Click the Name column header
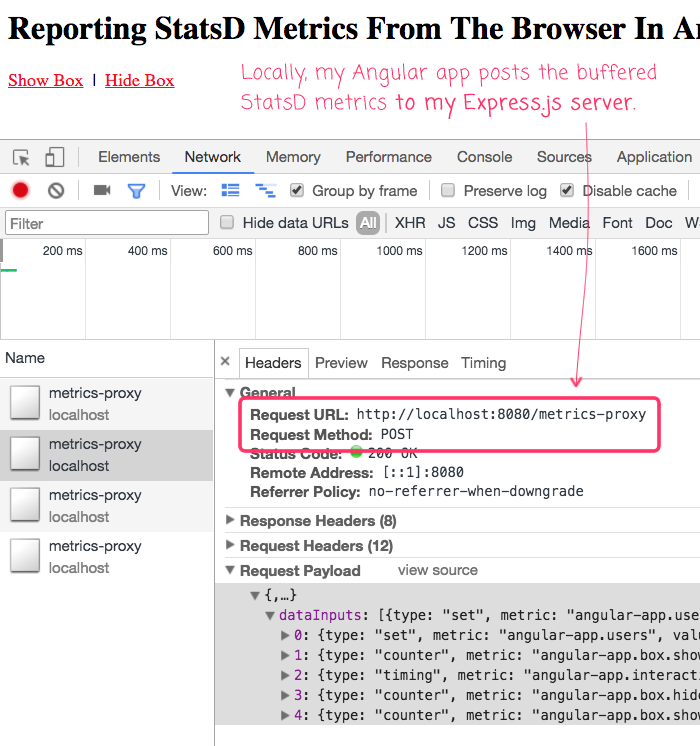 [x=25, y=358]
